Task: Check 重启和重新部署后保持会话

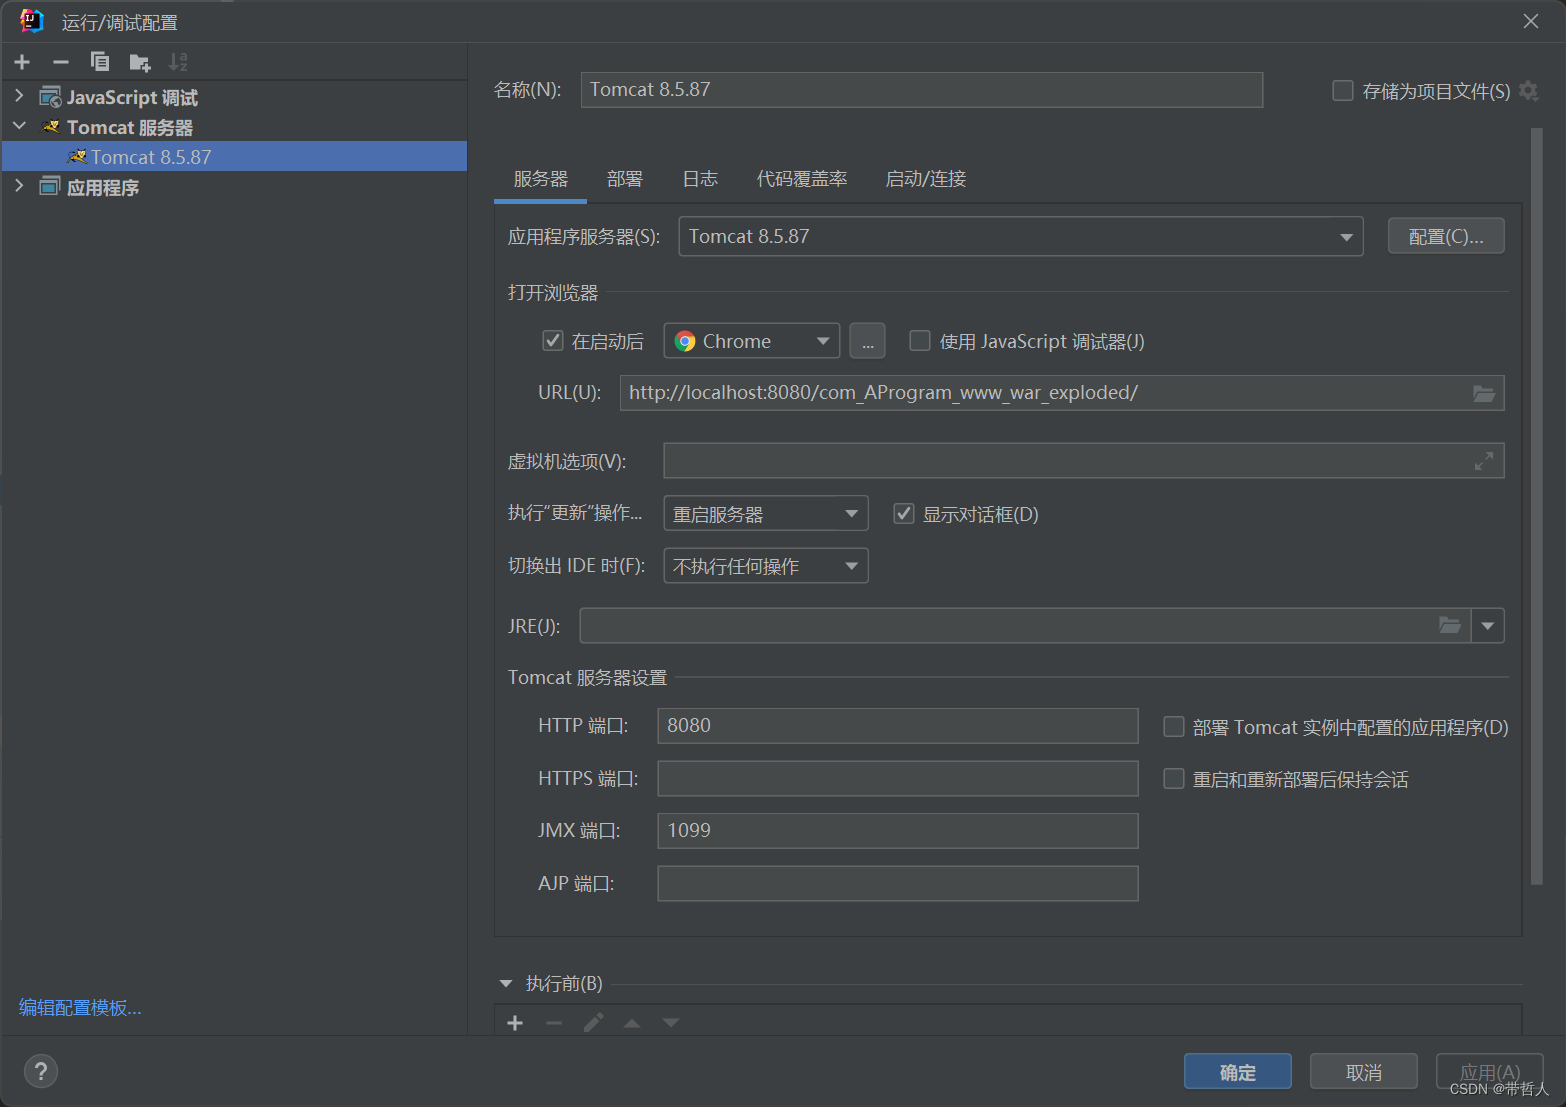Action: click(1174, 779)
